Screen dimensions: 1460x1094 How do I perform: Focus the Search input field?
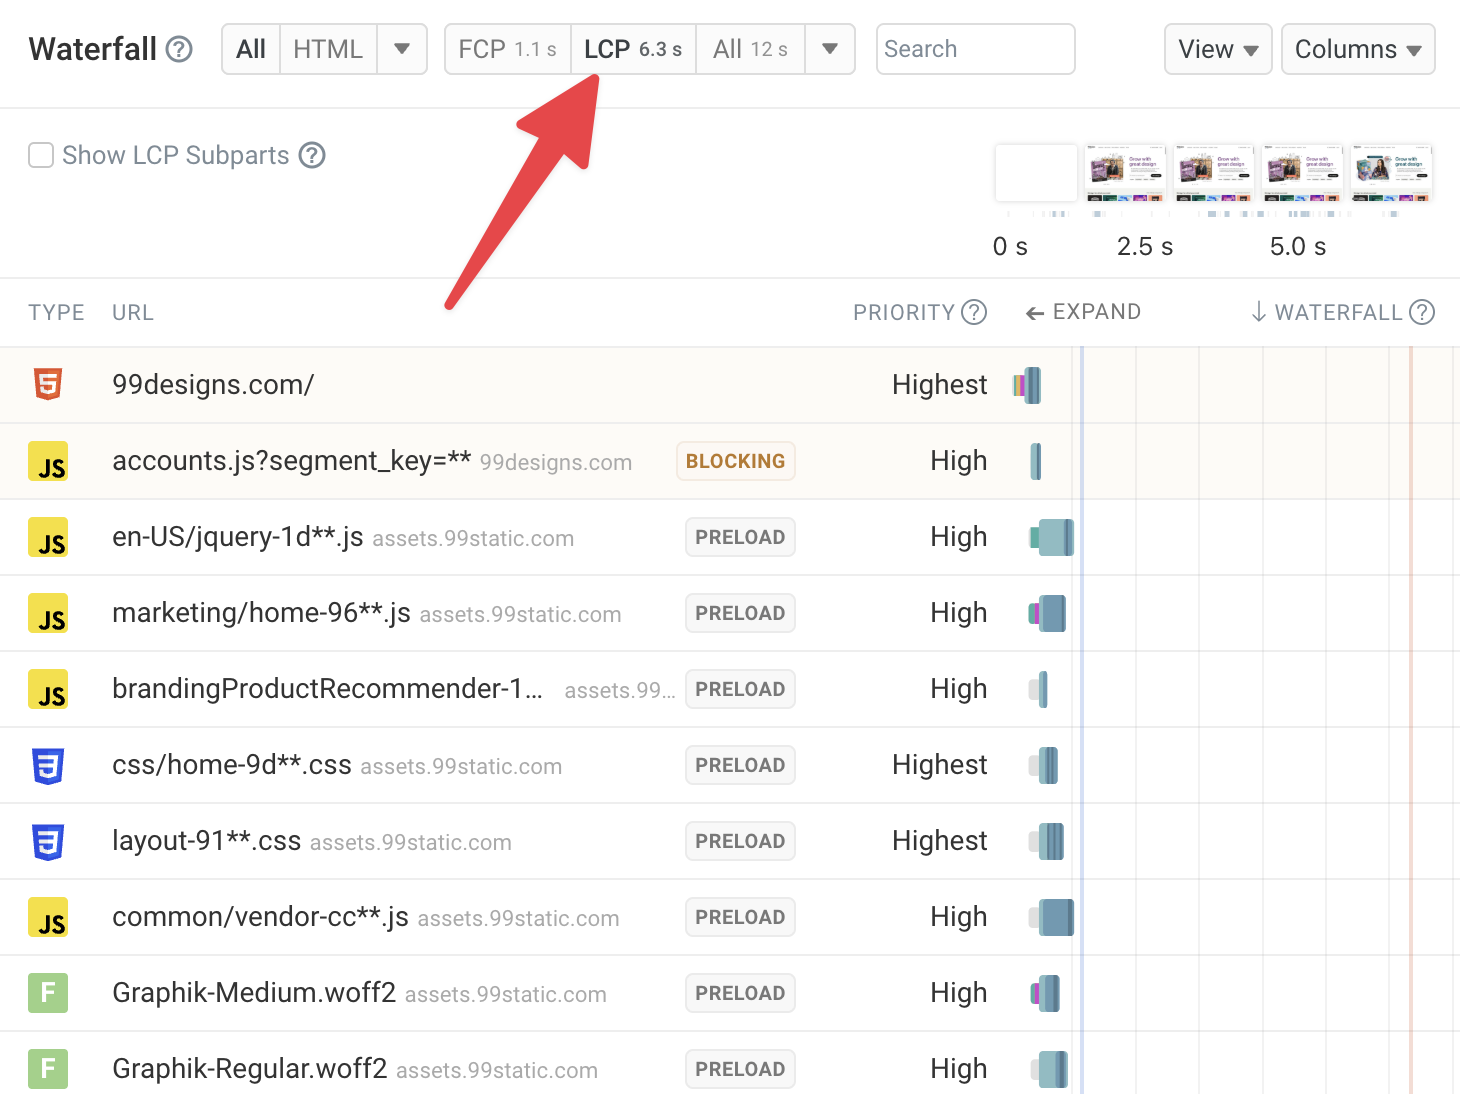(x=975, y=49)
